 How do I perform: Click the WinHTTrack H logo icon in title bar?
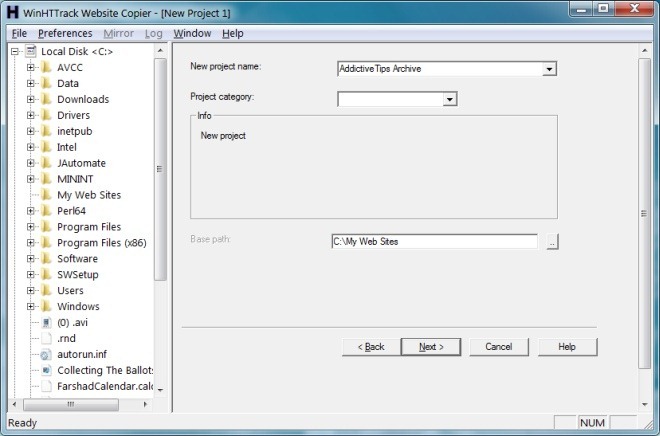point(13,12)
